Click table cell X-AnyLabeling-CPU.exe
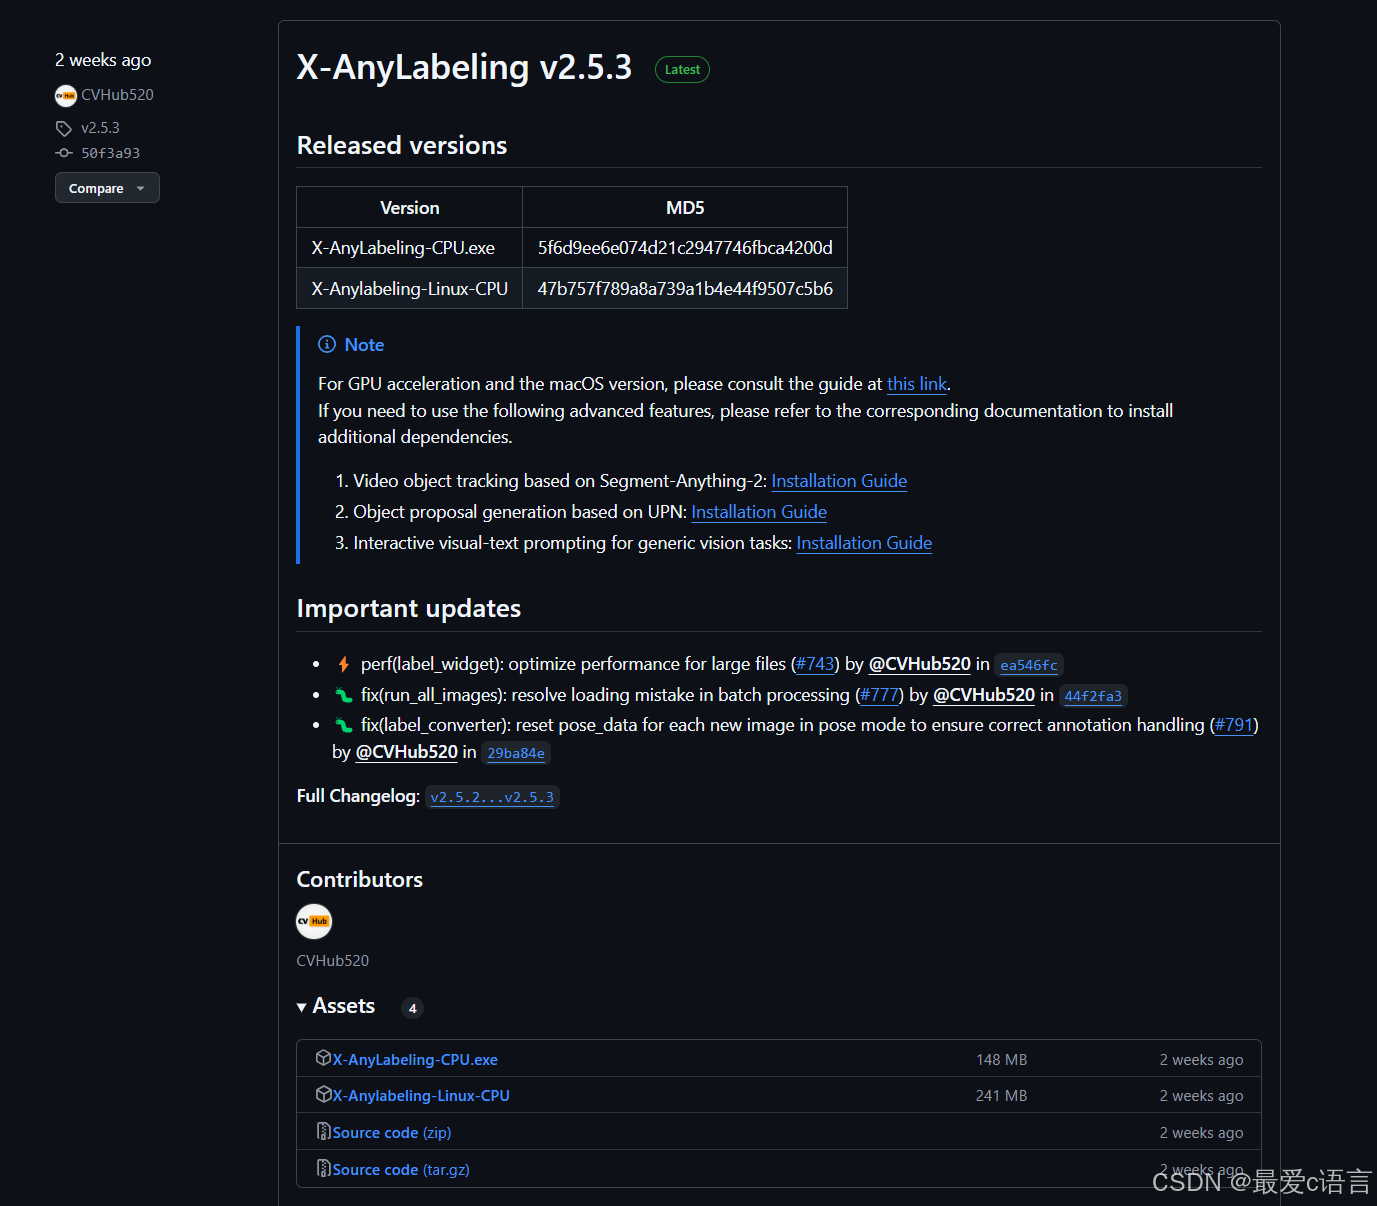 pyautogui.click(x=409, y=248)
